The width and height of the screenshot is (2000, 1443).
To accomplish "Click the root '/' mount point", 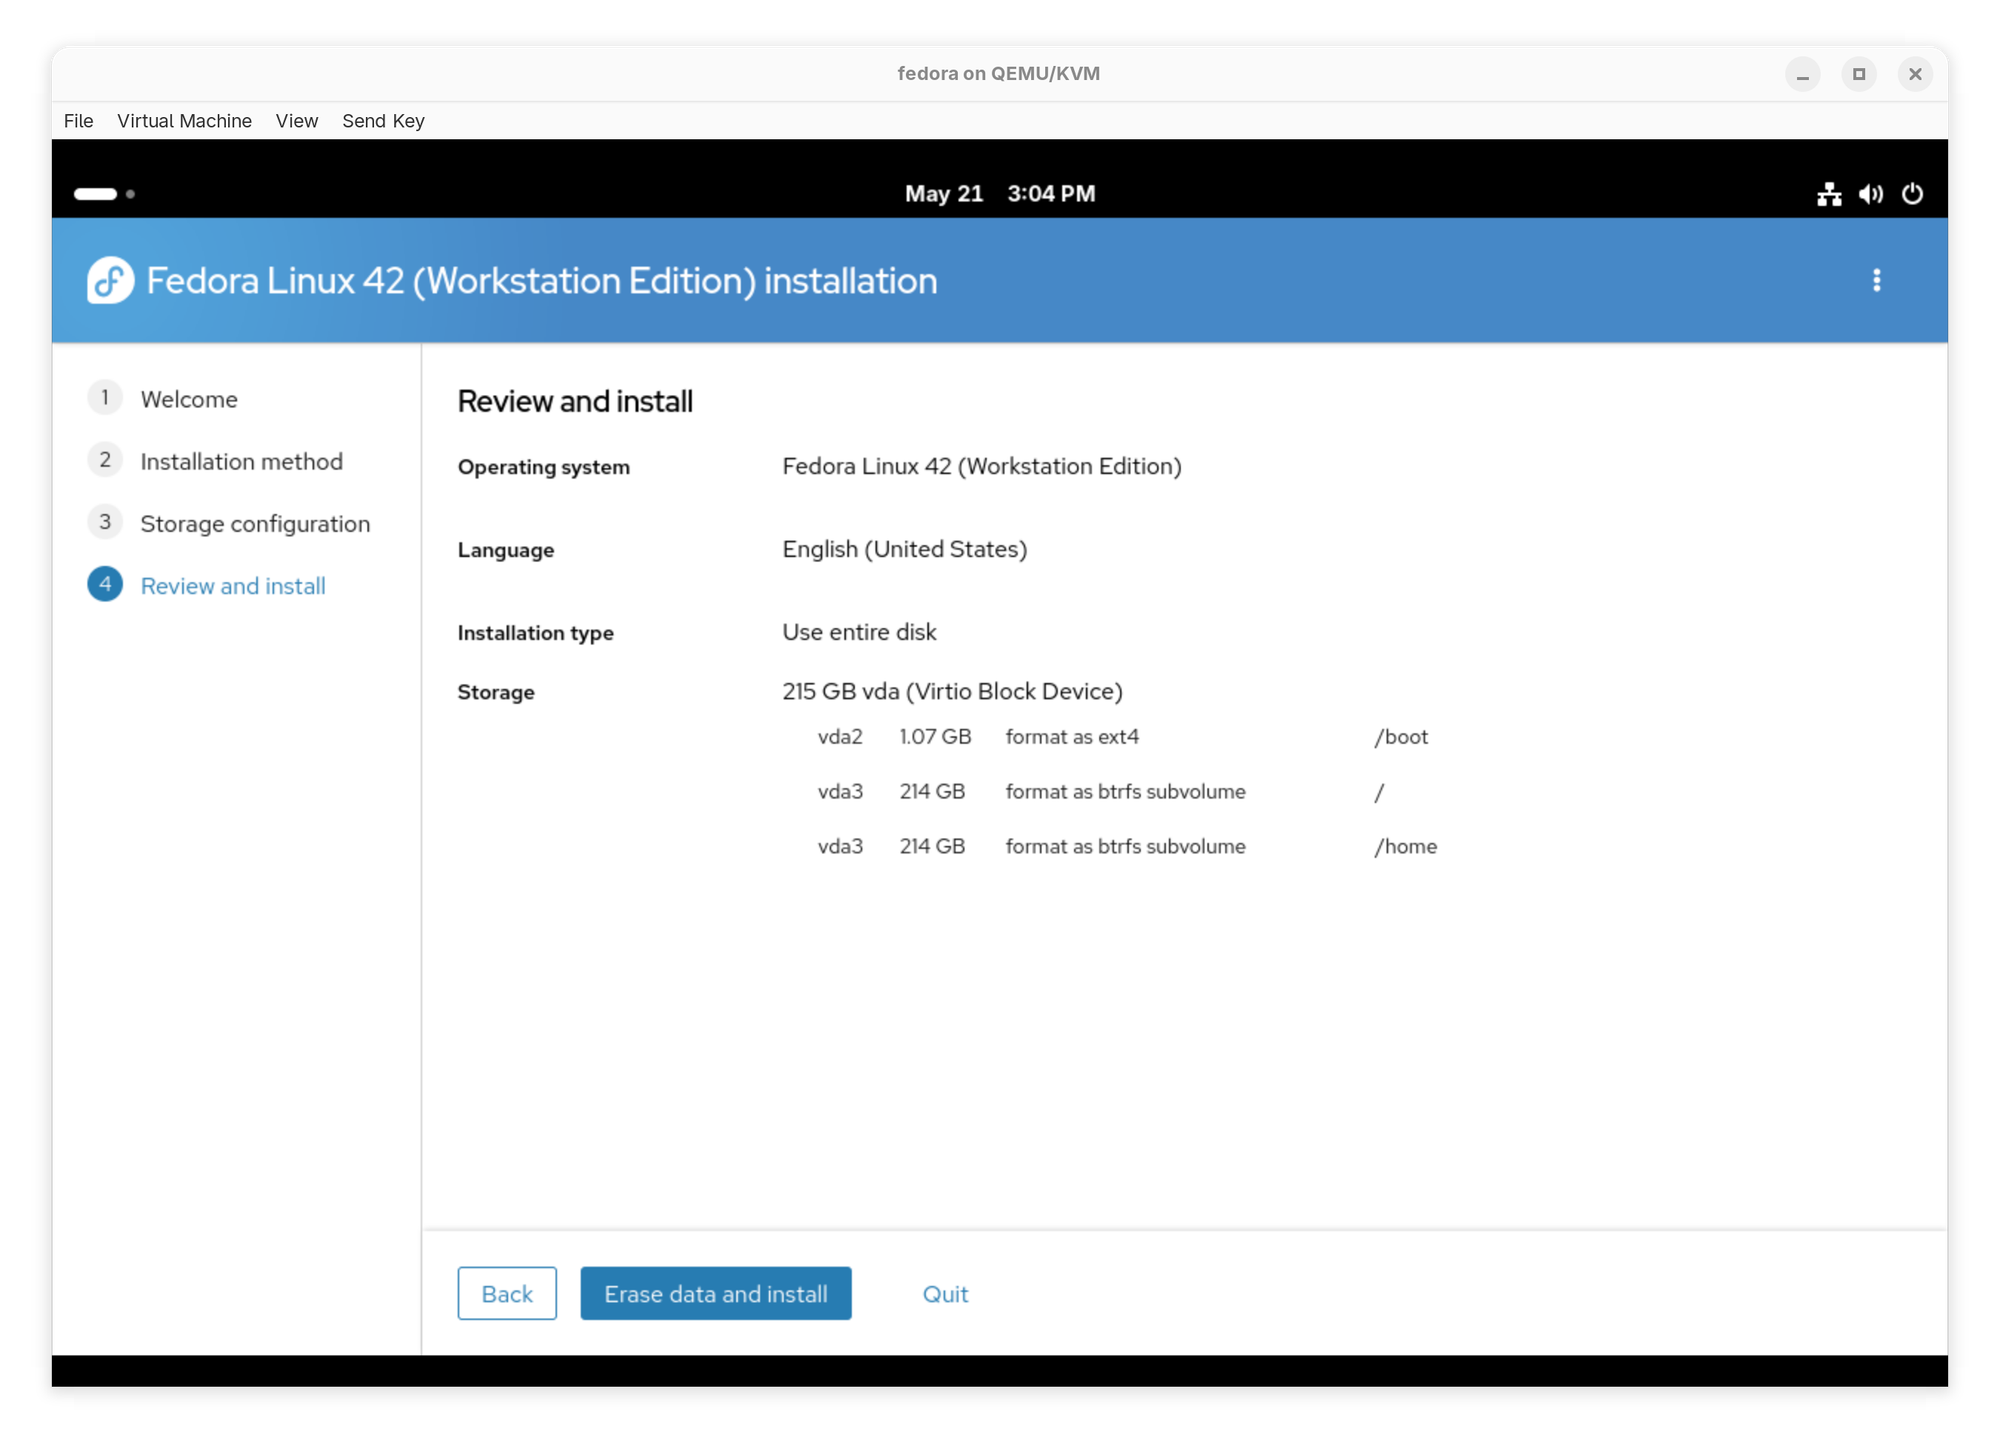I will pos(1379,792).
